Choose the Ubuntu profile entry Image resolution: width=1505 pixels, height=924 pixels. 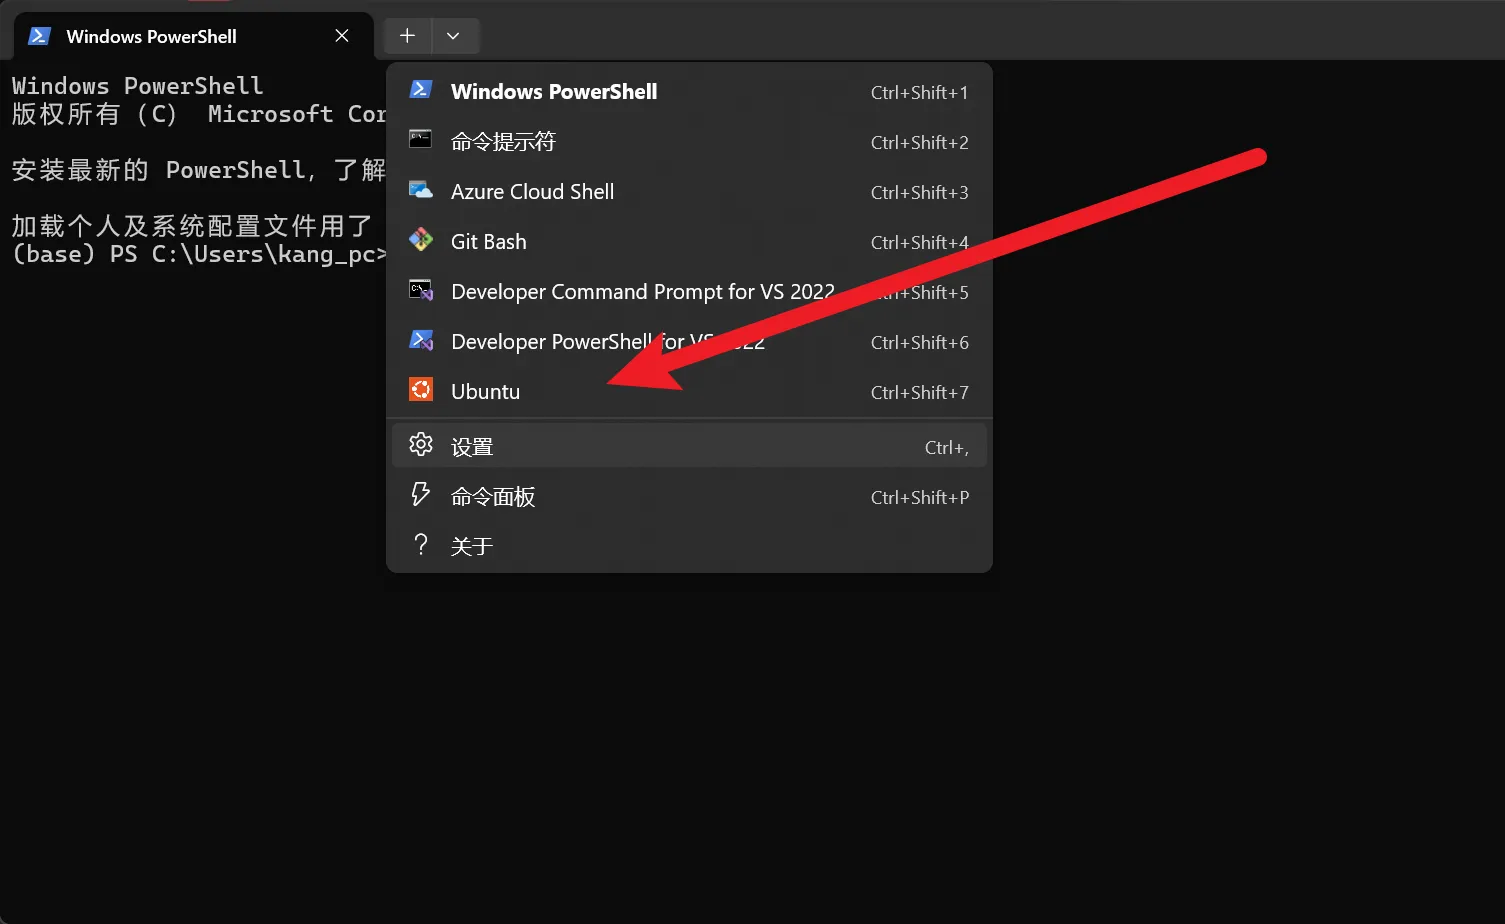tap(689, 392)
